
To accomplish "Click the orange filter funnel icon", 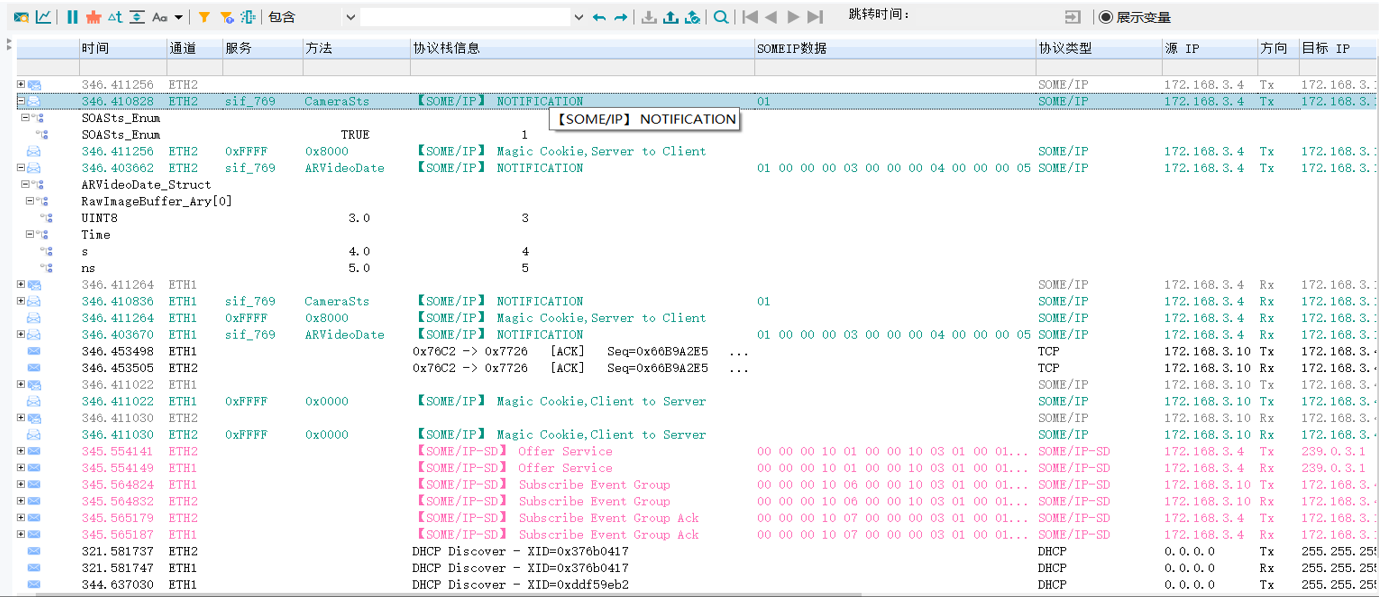I will (x=204, y=17).
